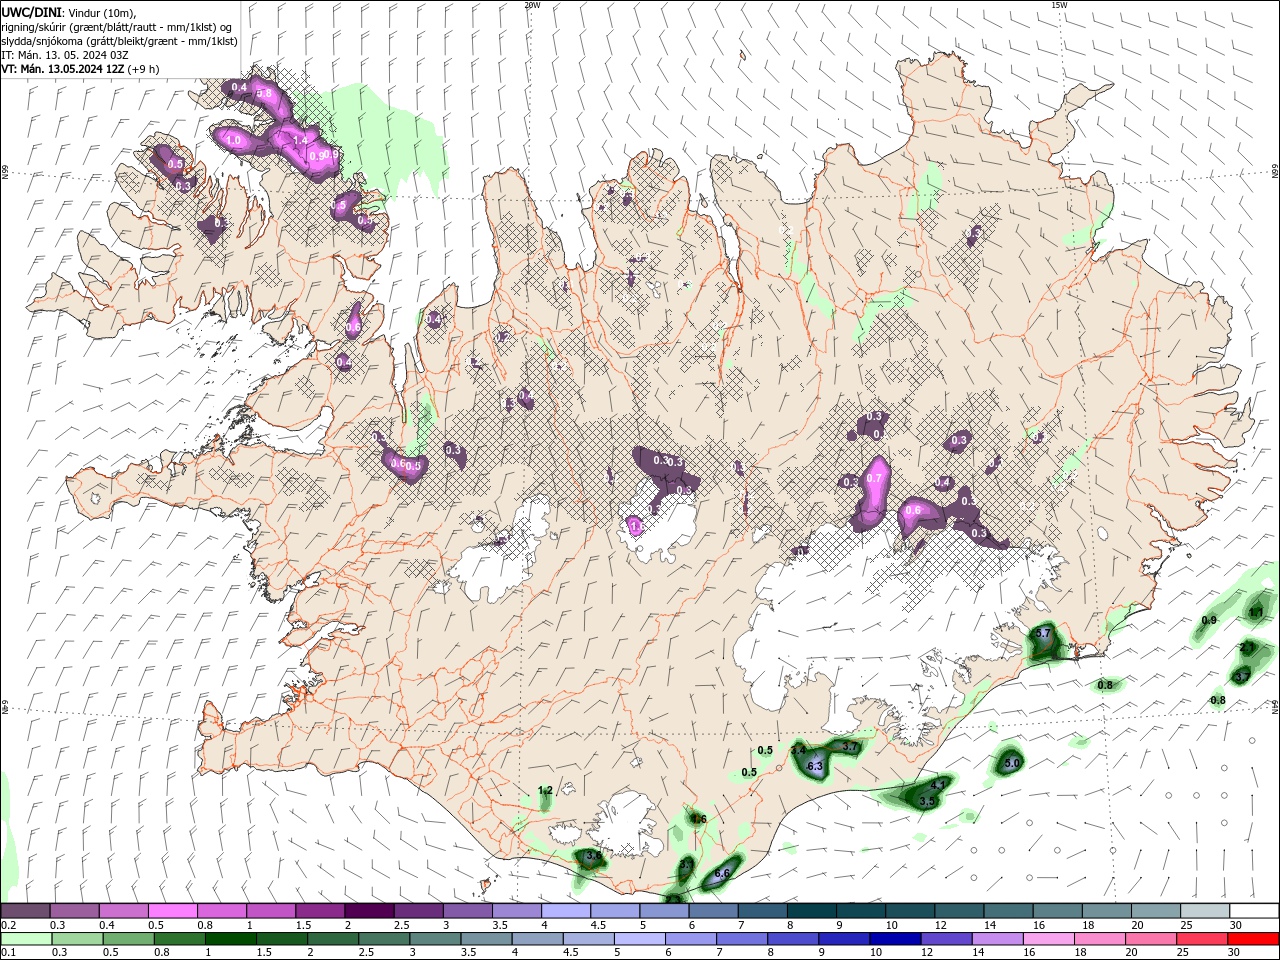Click the '0.7' snow value on the map
The image size is (1280, 960).
874,479
